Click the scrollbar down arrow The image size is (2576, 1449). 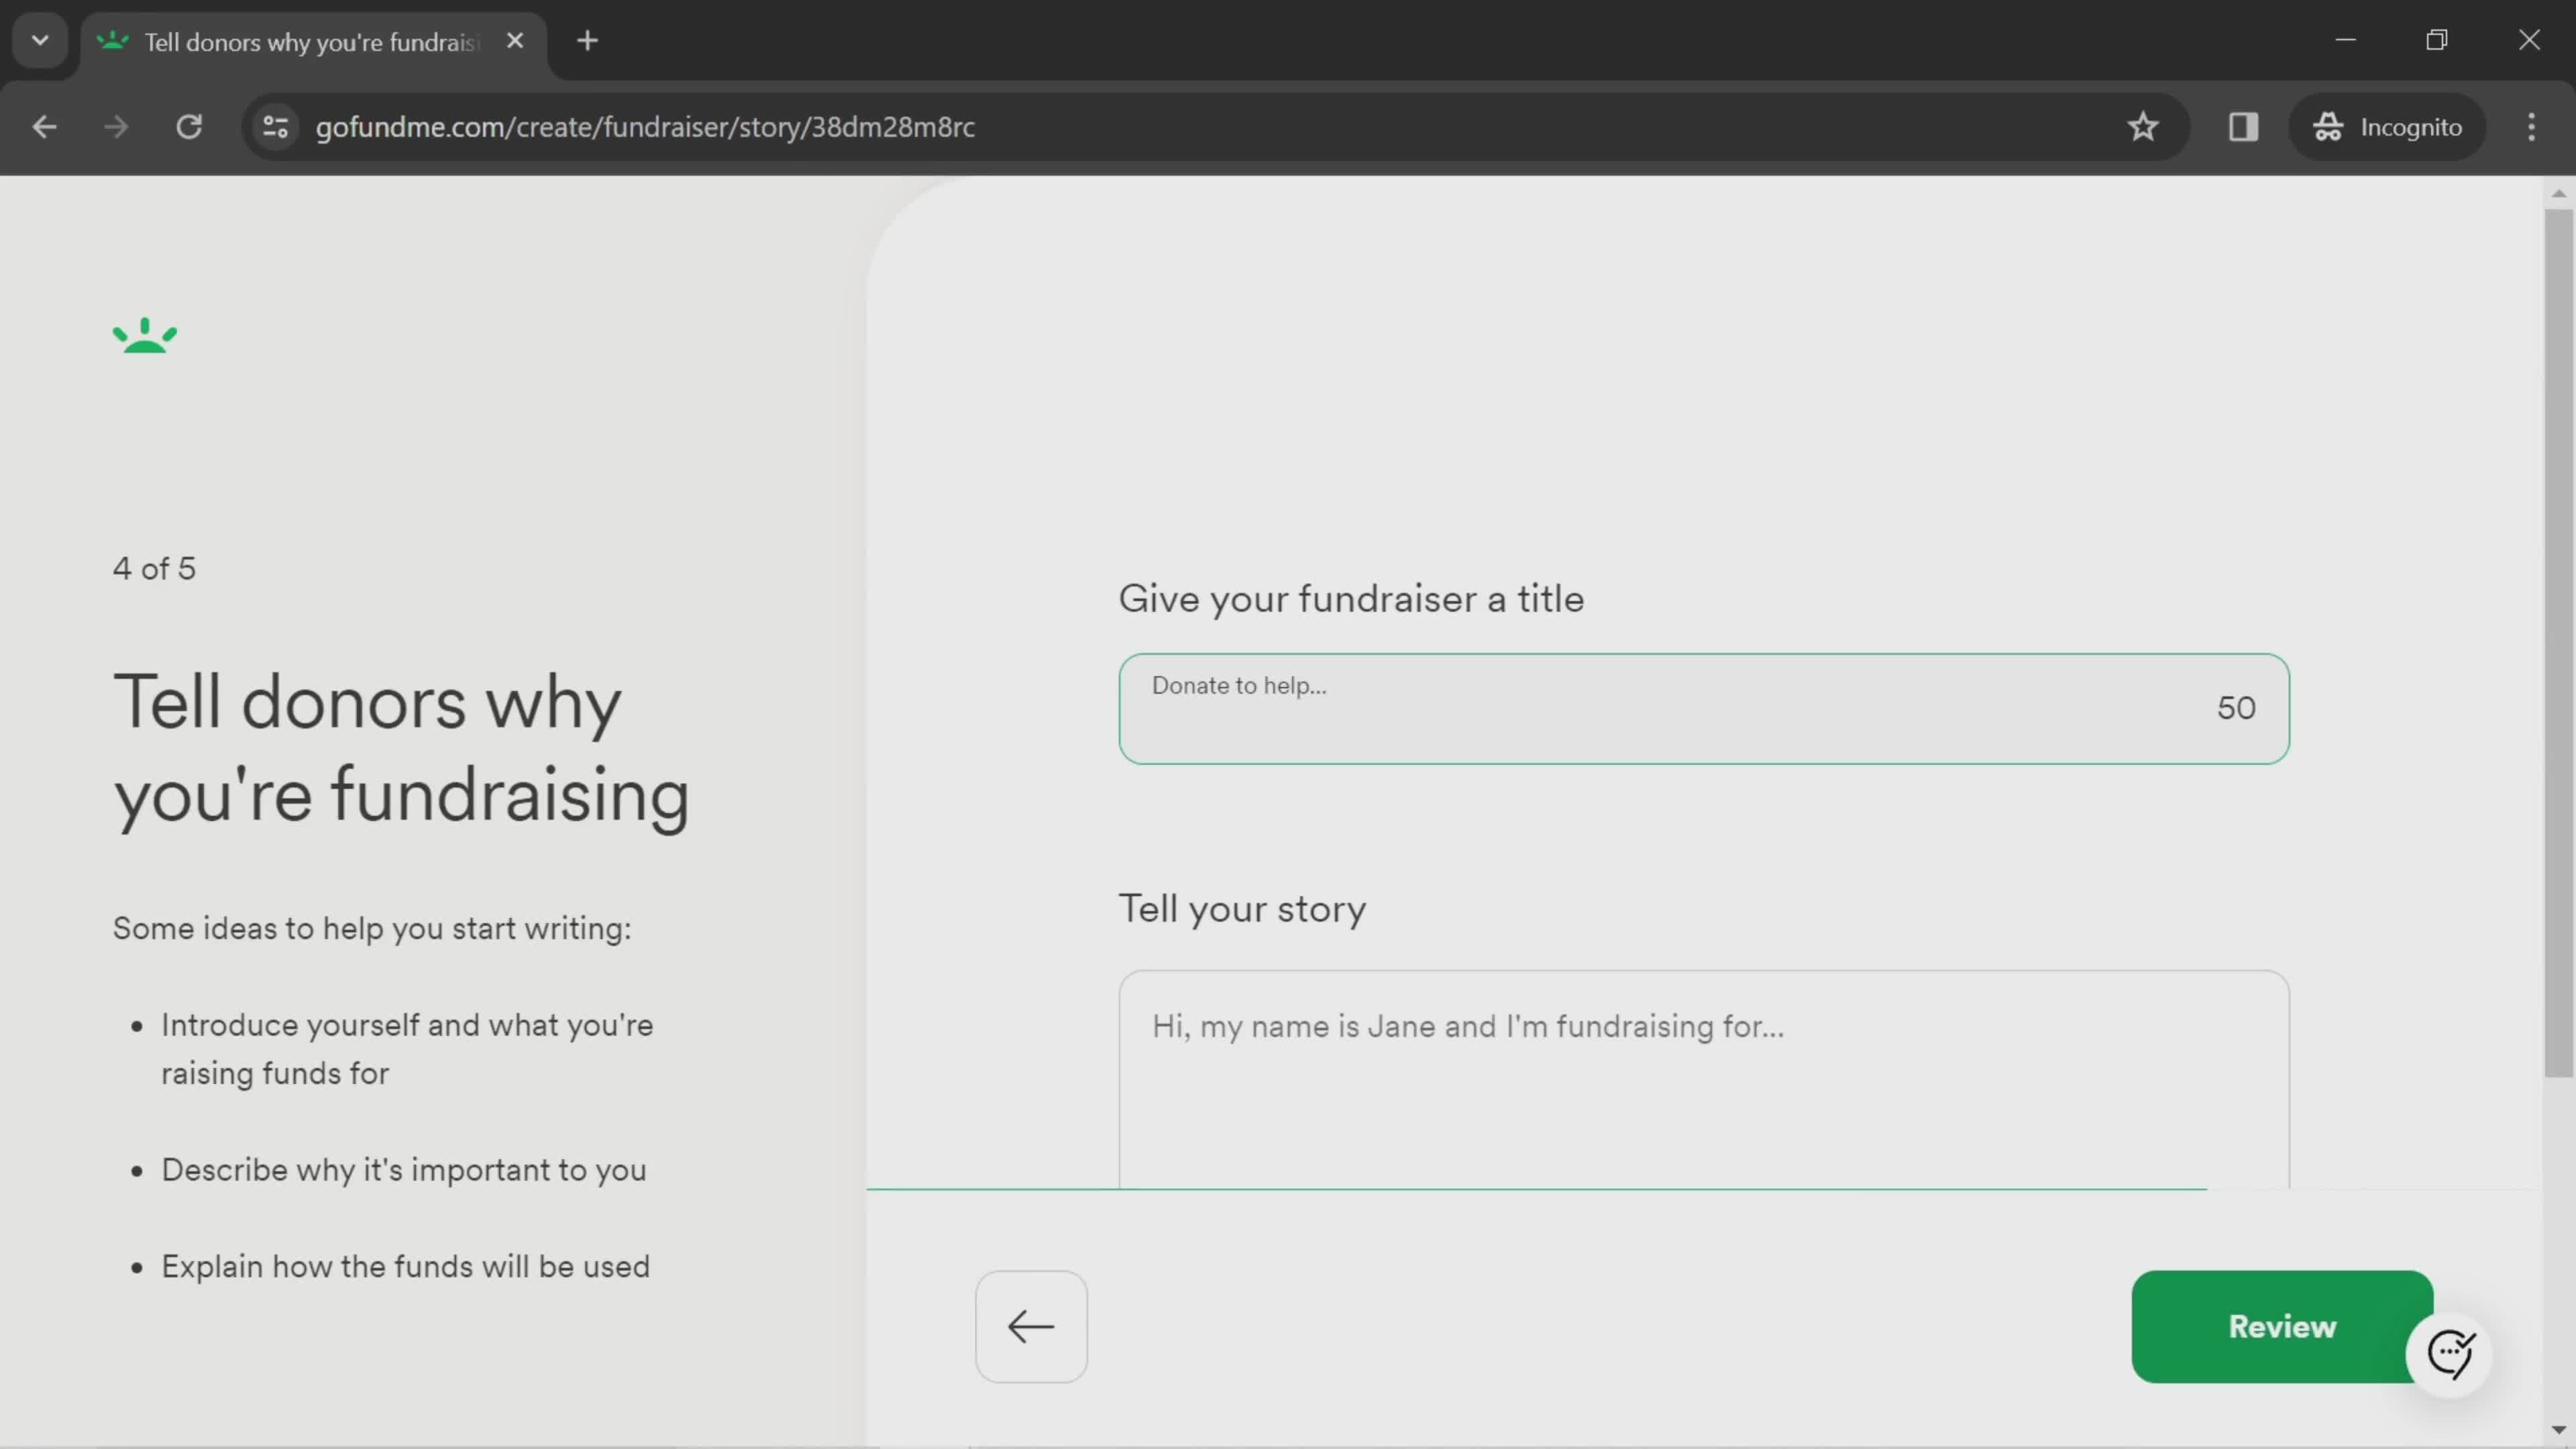2558,1430
